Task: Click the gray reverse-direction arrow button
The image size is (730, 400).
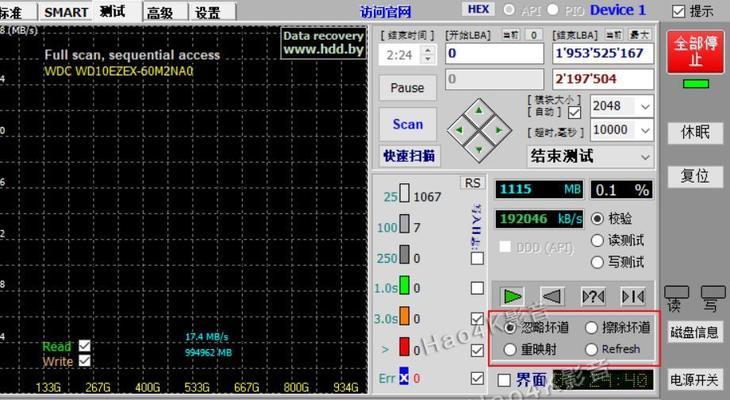Action: (552, 296)
